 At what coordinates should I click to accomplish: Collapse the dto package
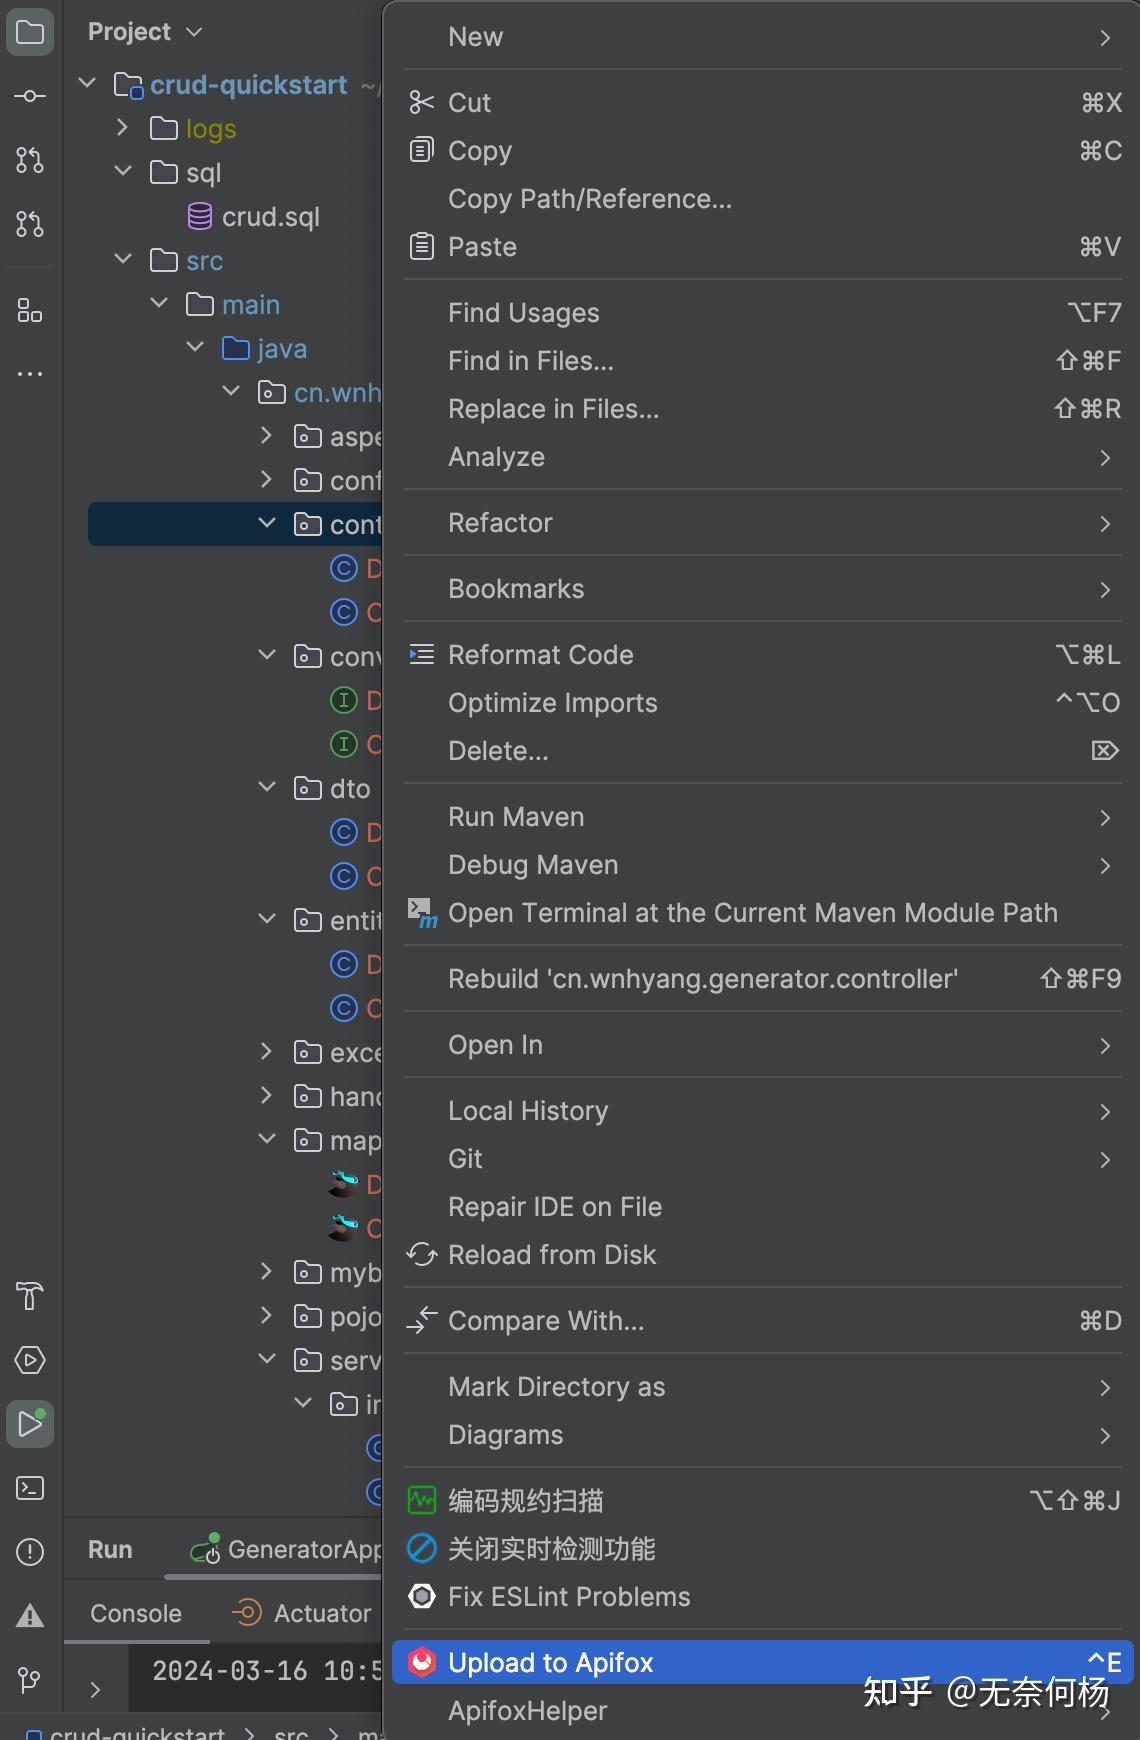point(267,788)
